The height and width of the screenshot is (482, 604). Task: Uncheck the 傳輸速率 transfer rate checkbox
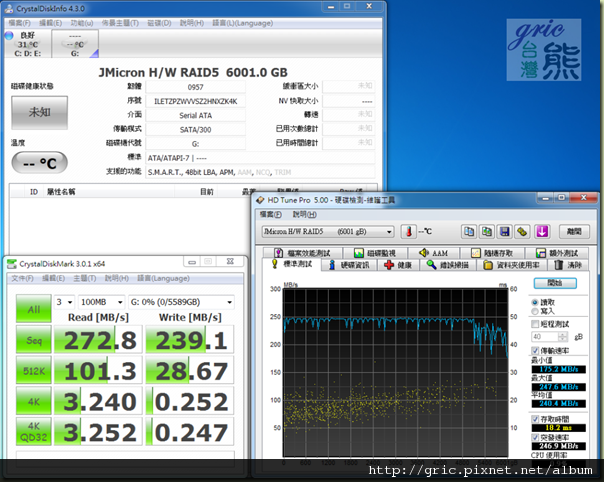click(535, 351)
